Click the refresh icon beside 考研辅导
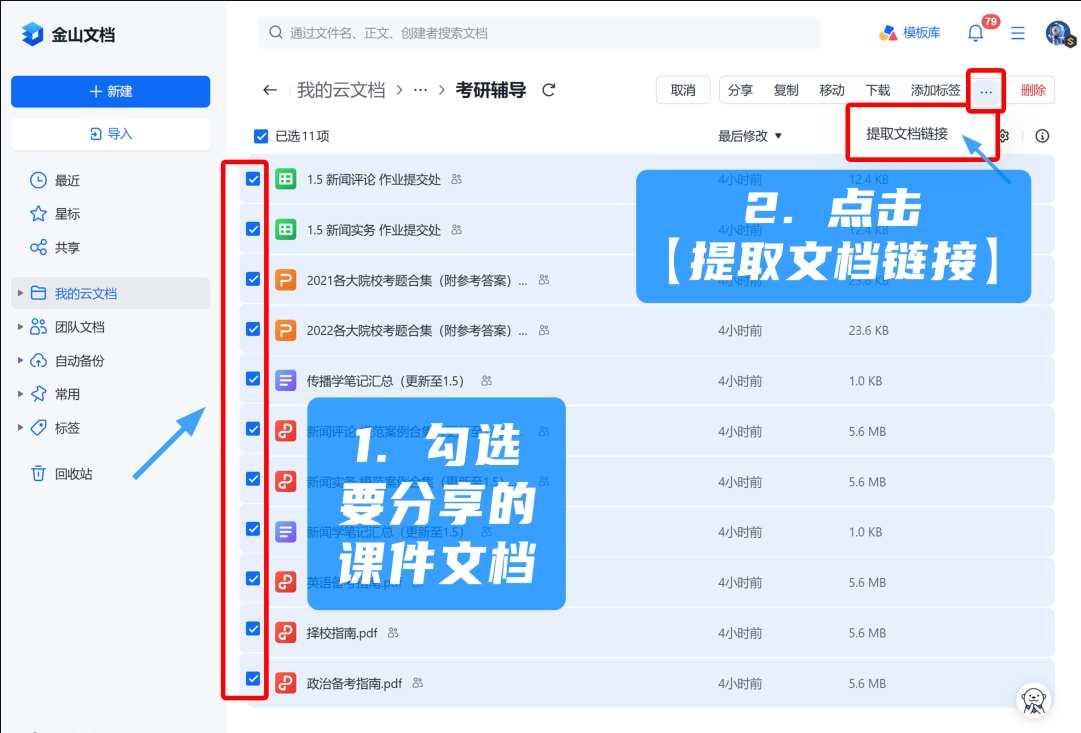Image resolution: width=1081 pixels, height=733 pixels. [x=548, y=90]
